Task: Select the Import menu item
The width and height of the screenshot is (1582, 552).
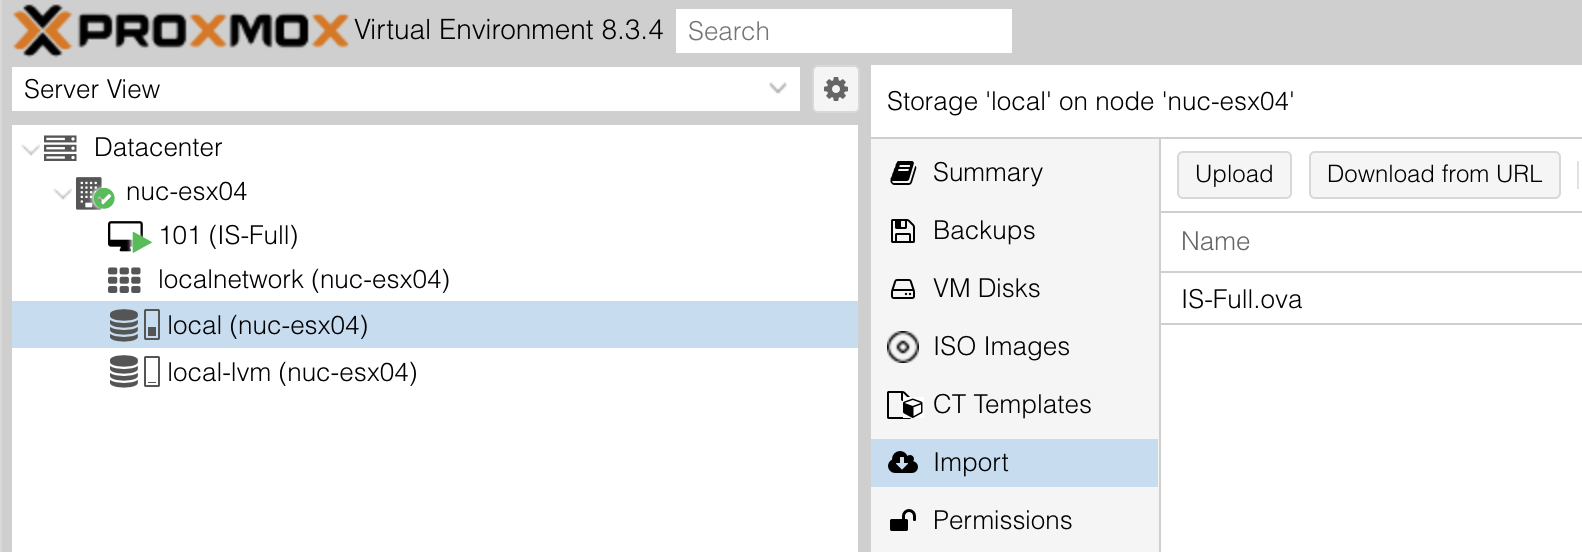Action: pyautogui.click(x=1014, y=463)
